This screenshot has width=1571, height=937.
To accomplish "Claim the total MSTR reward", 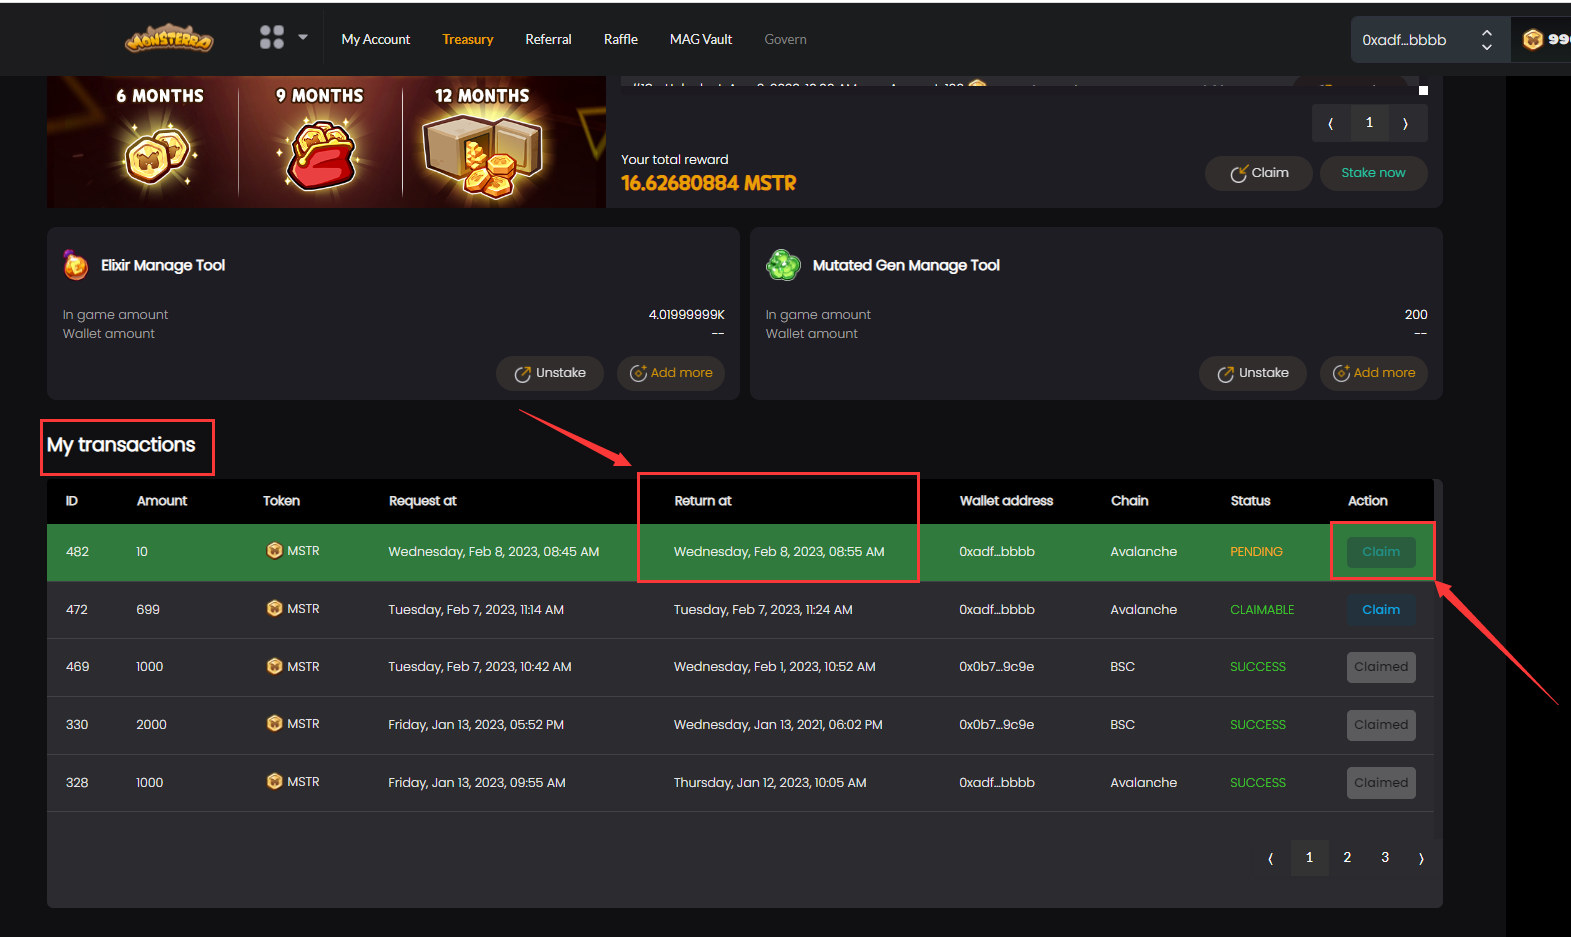I will pyautogui.click(x=1259, y=173).
